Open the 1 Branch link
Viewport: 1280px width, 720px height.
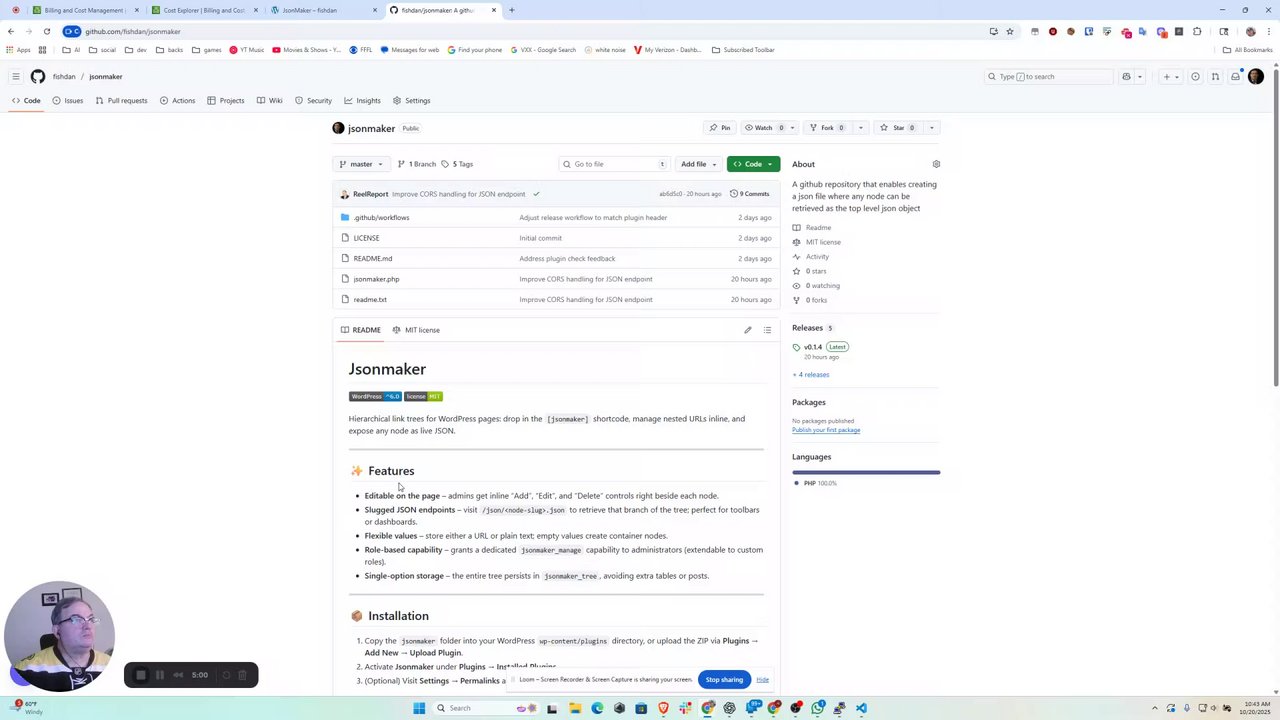click(416, 164)
